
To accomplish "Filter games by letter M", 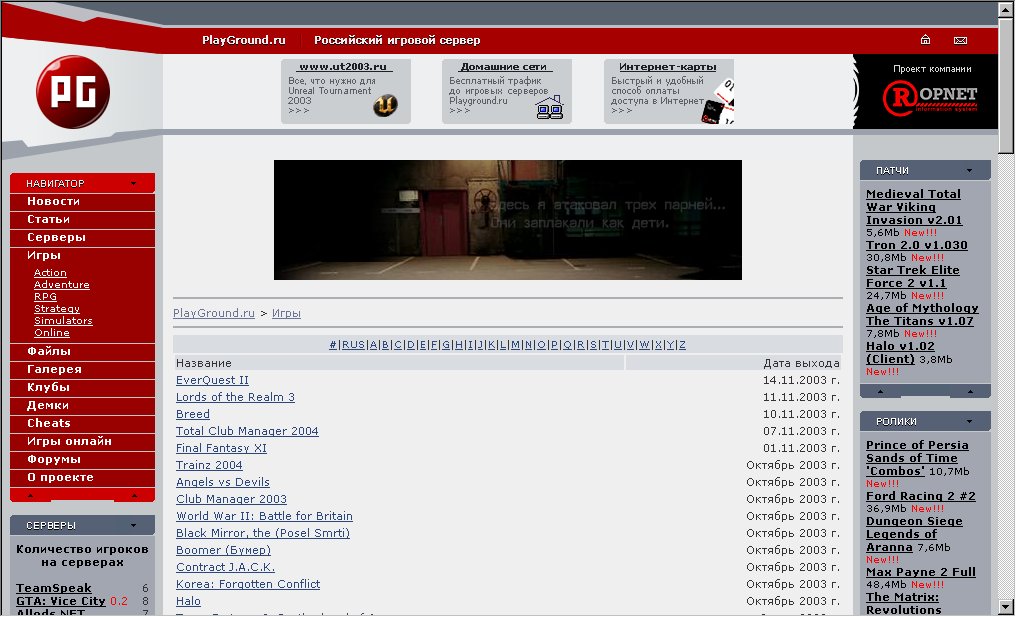I will coord(516,345).
